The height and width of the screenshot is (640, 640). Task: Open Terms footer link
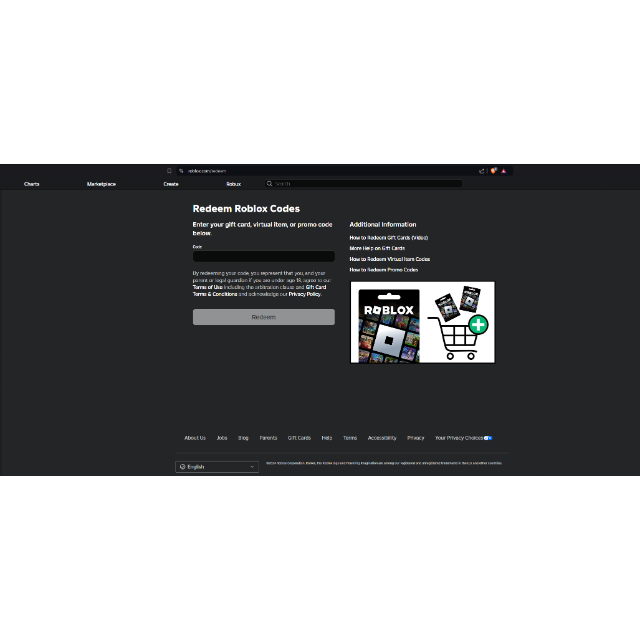[x=350, y=438]
